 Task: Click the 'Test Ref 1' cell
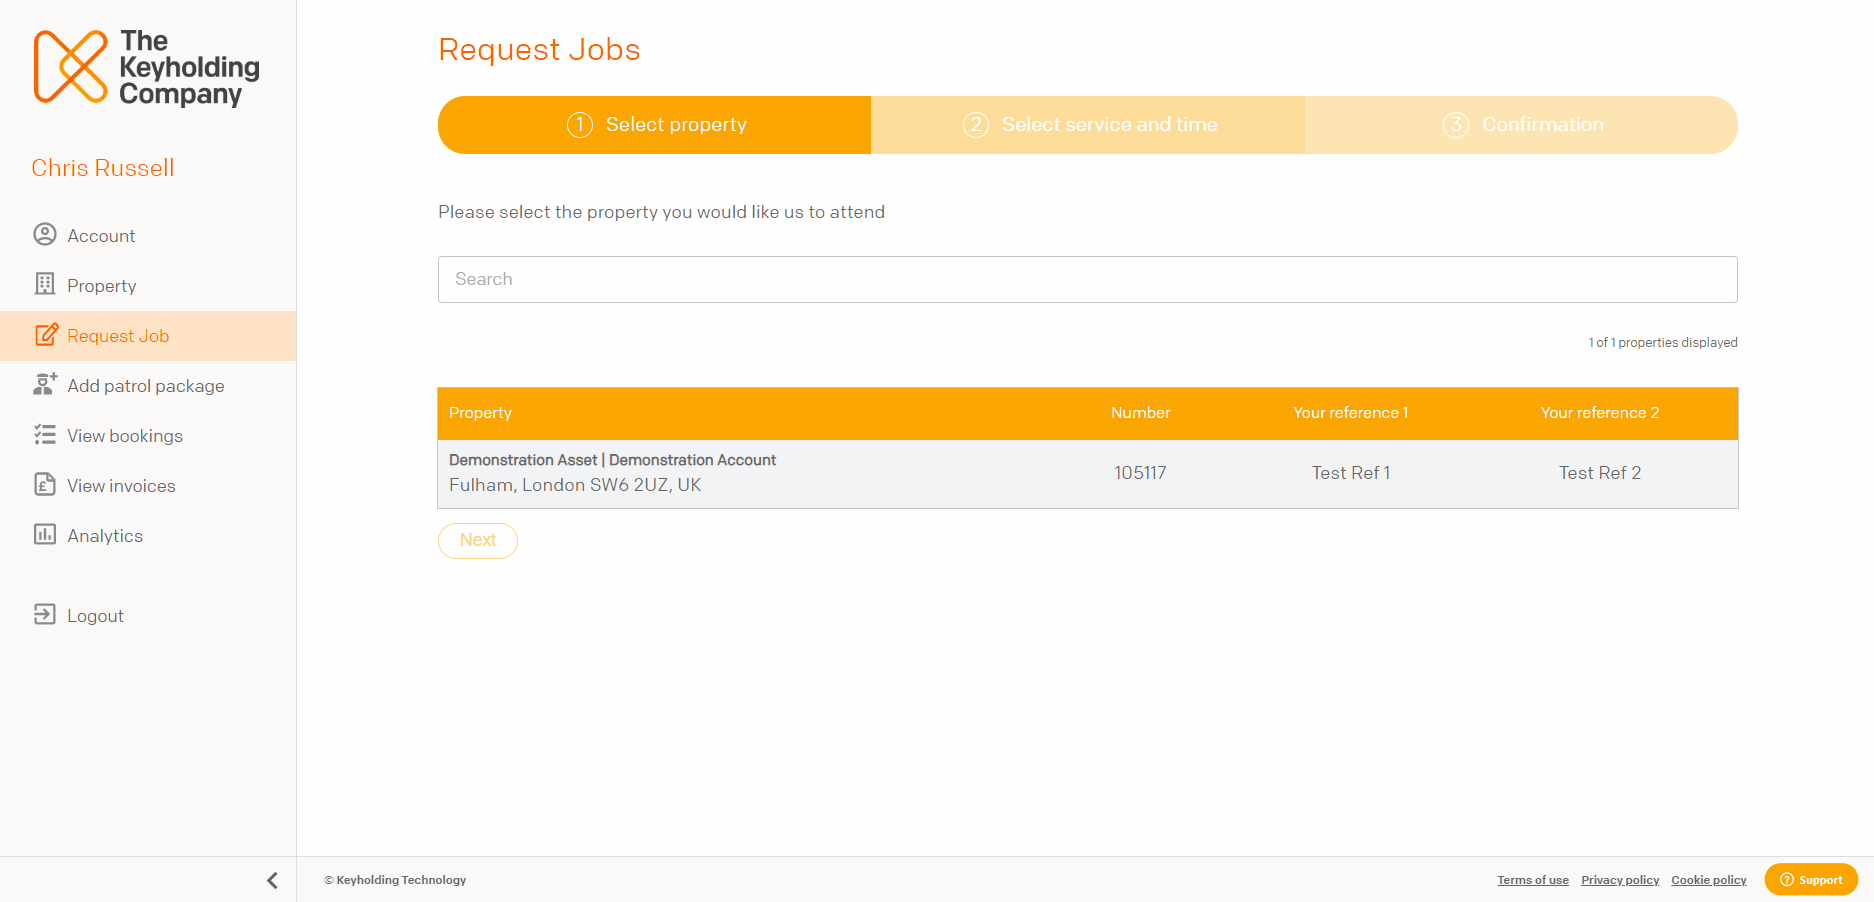point(1351,473)
